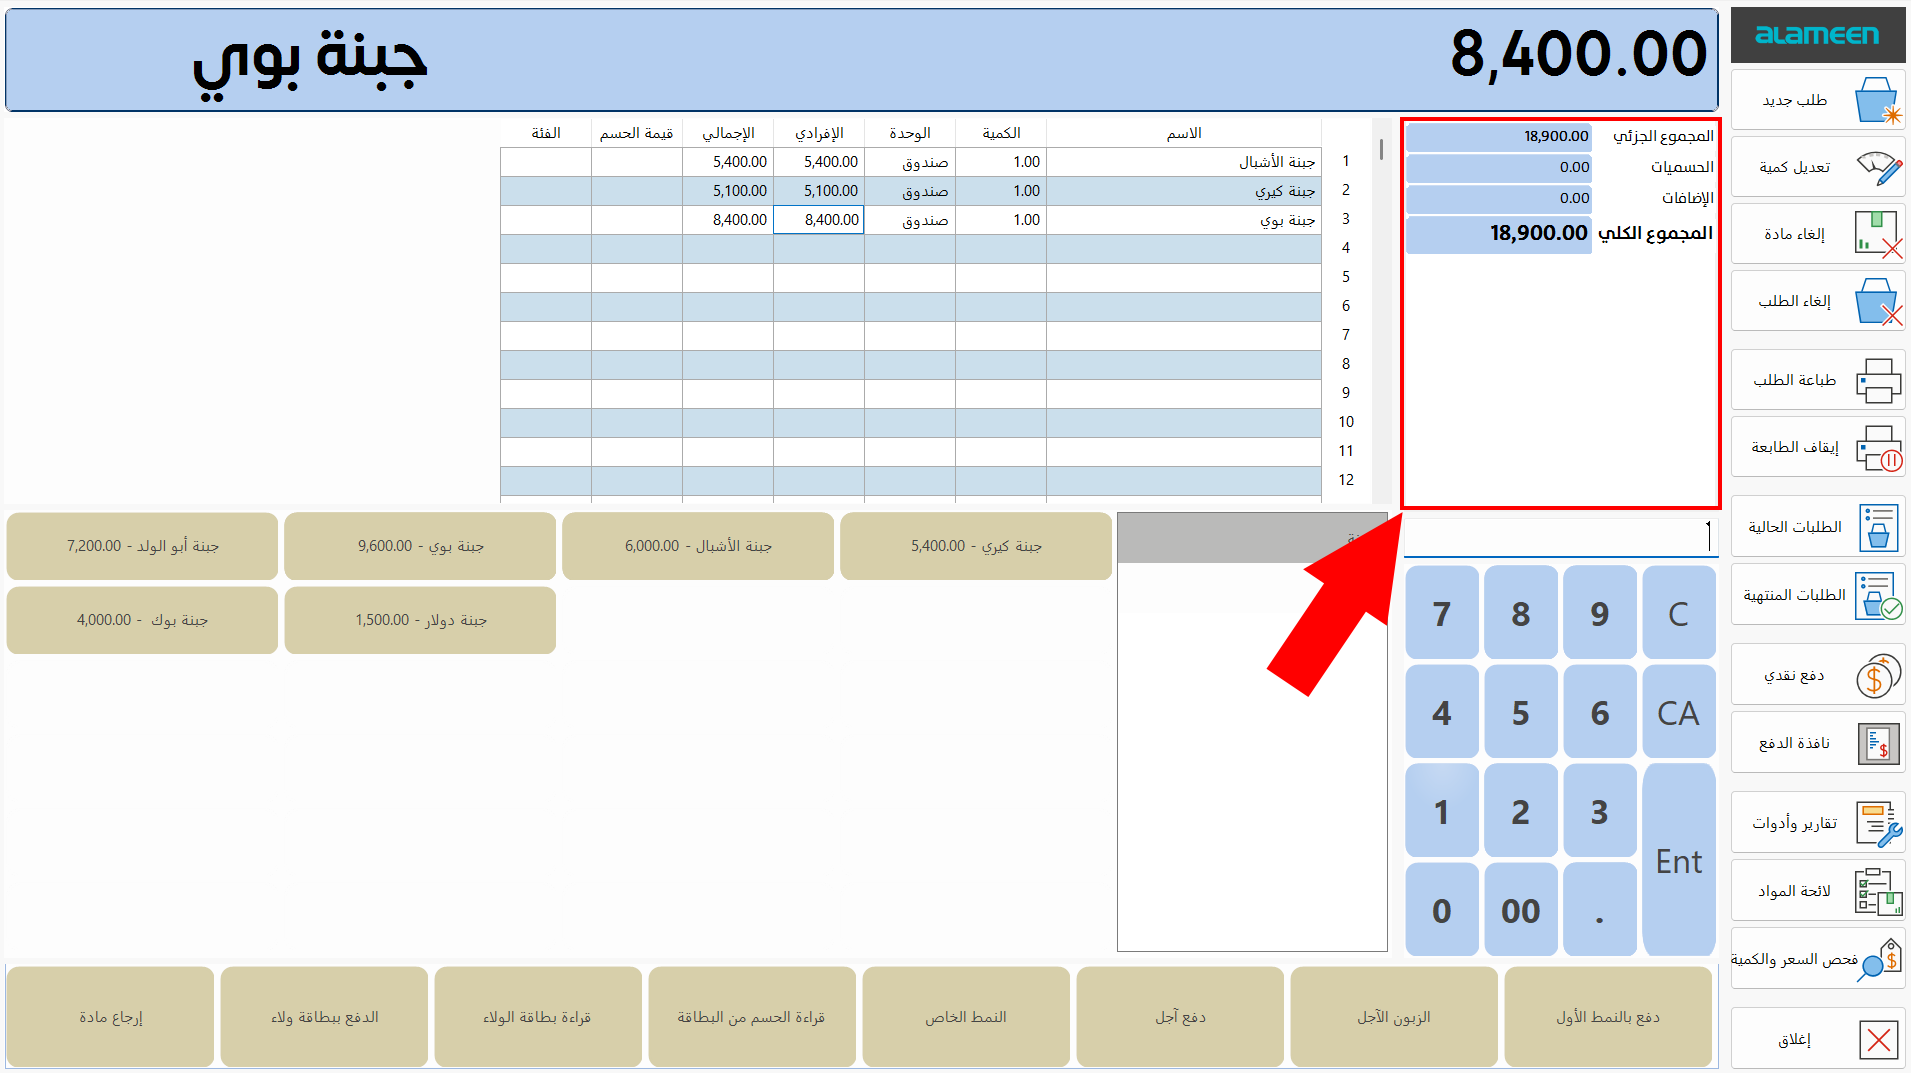Click the cancel item icon

(1877, 235)
